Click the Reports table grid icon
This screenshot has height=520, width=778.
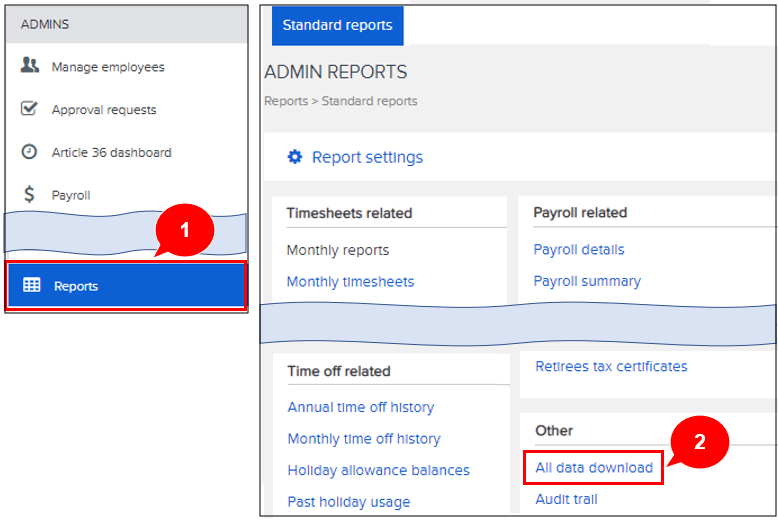(32, 286)
